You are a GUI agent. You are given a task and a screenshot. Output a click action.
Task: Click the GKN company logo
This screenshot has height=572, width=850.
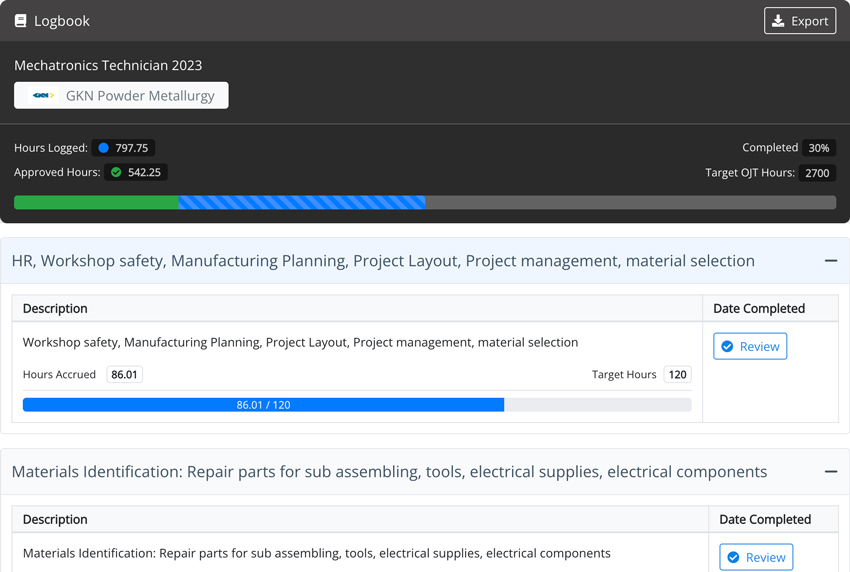click(43, 96)
